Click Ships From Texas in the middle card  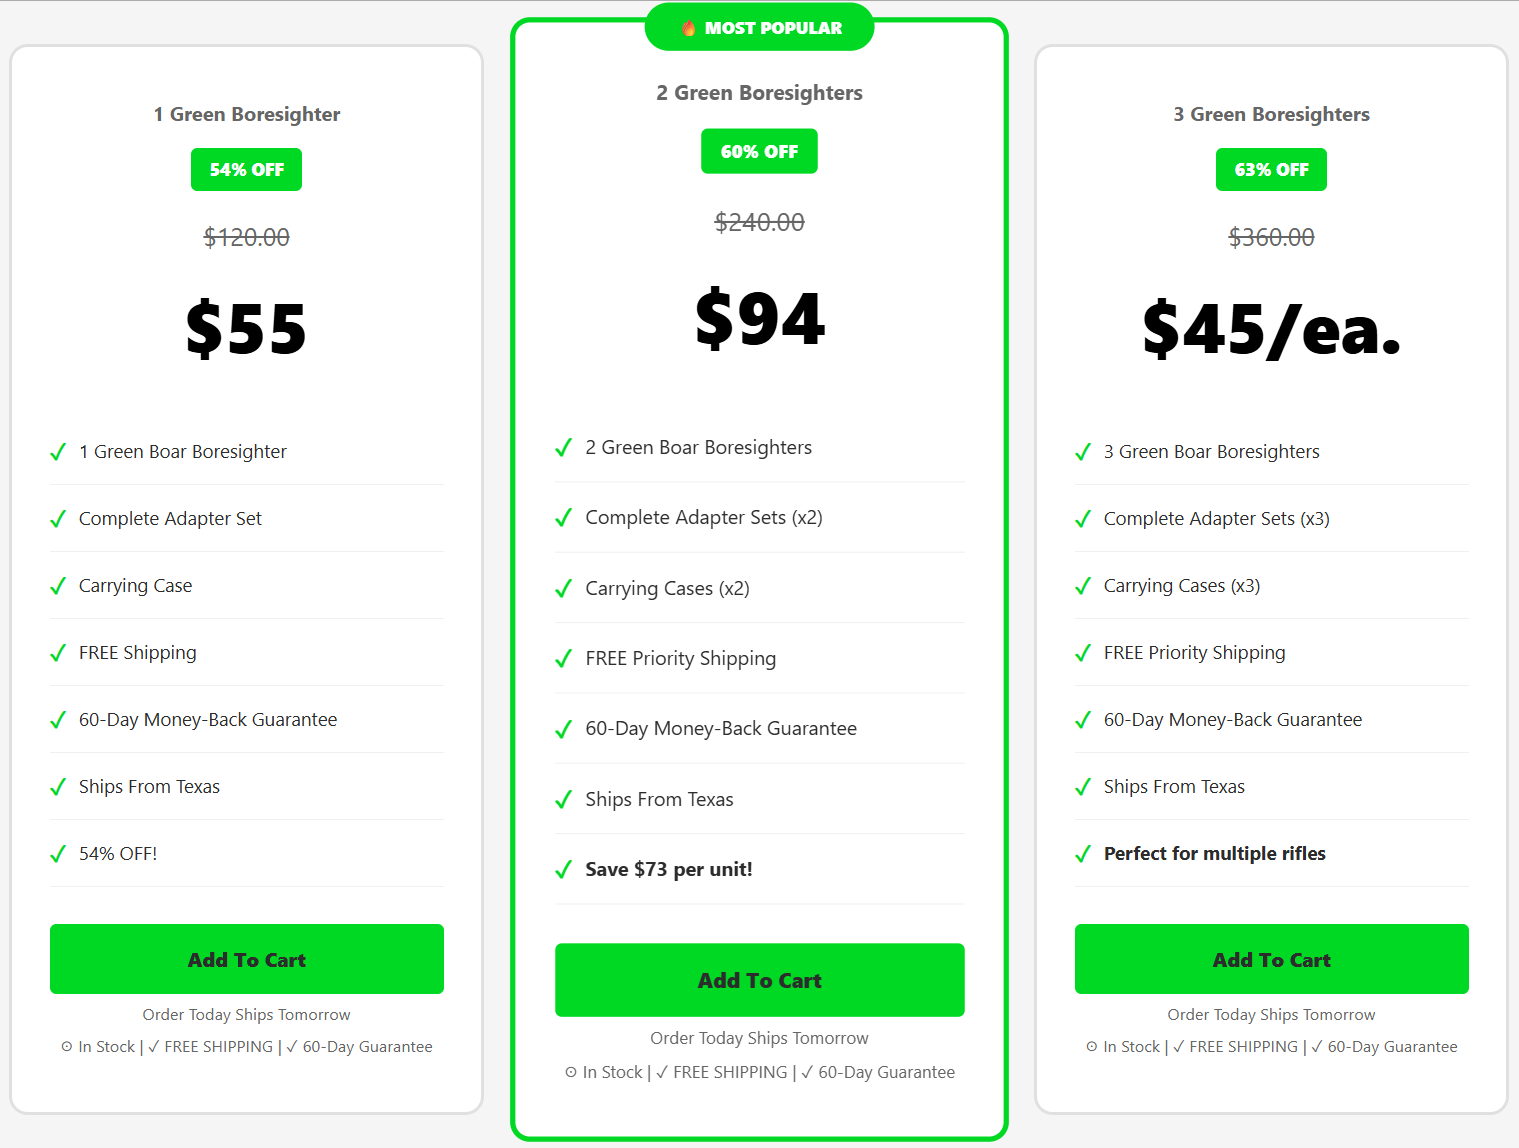point(660,800)
